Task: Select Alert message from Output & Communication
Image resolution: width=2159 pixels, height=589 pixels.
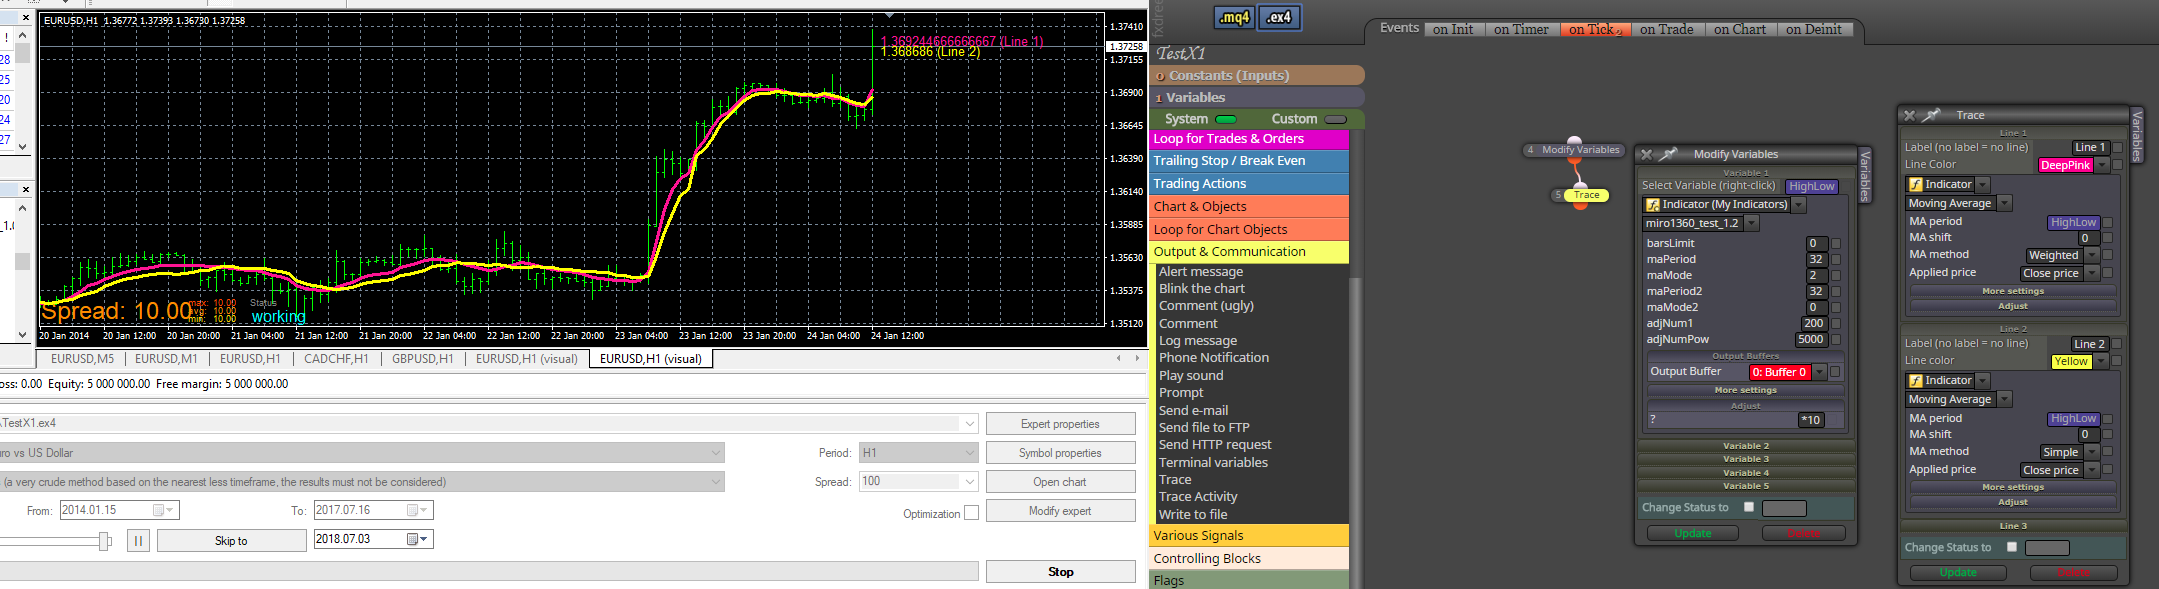Action: [x=1201, y=272]
